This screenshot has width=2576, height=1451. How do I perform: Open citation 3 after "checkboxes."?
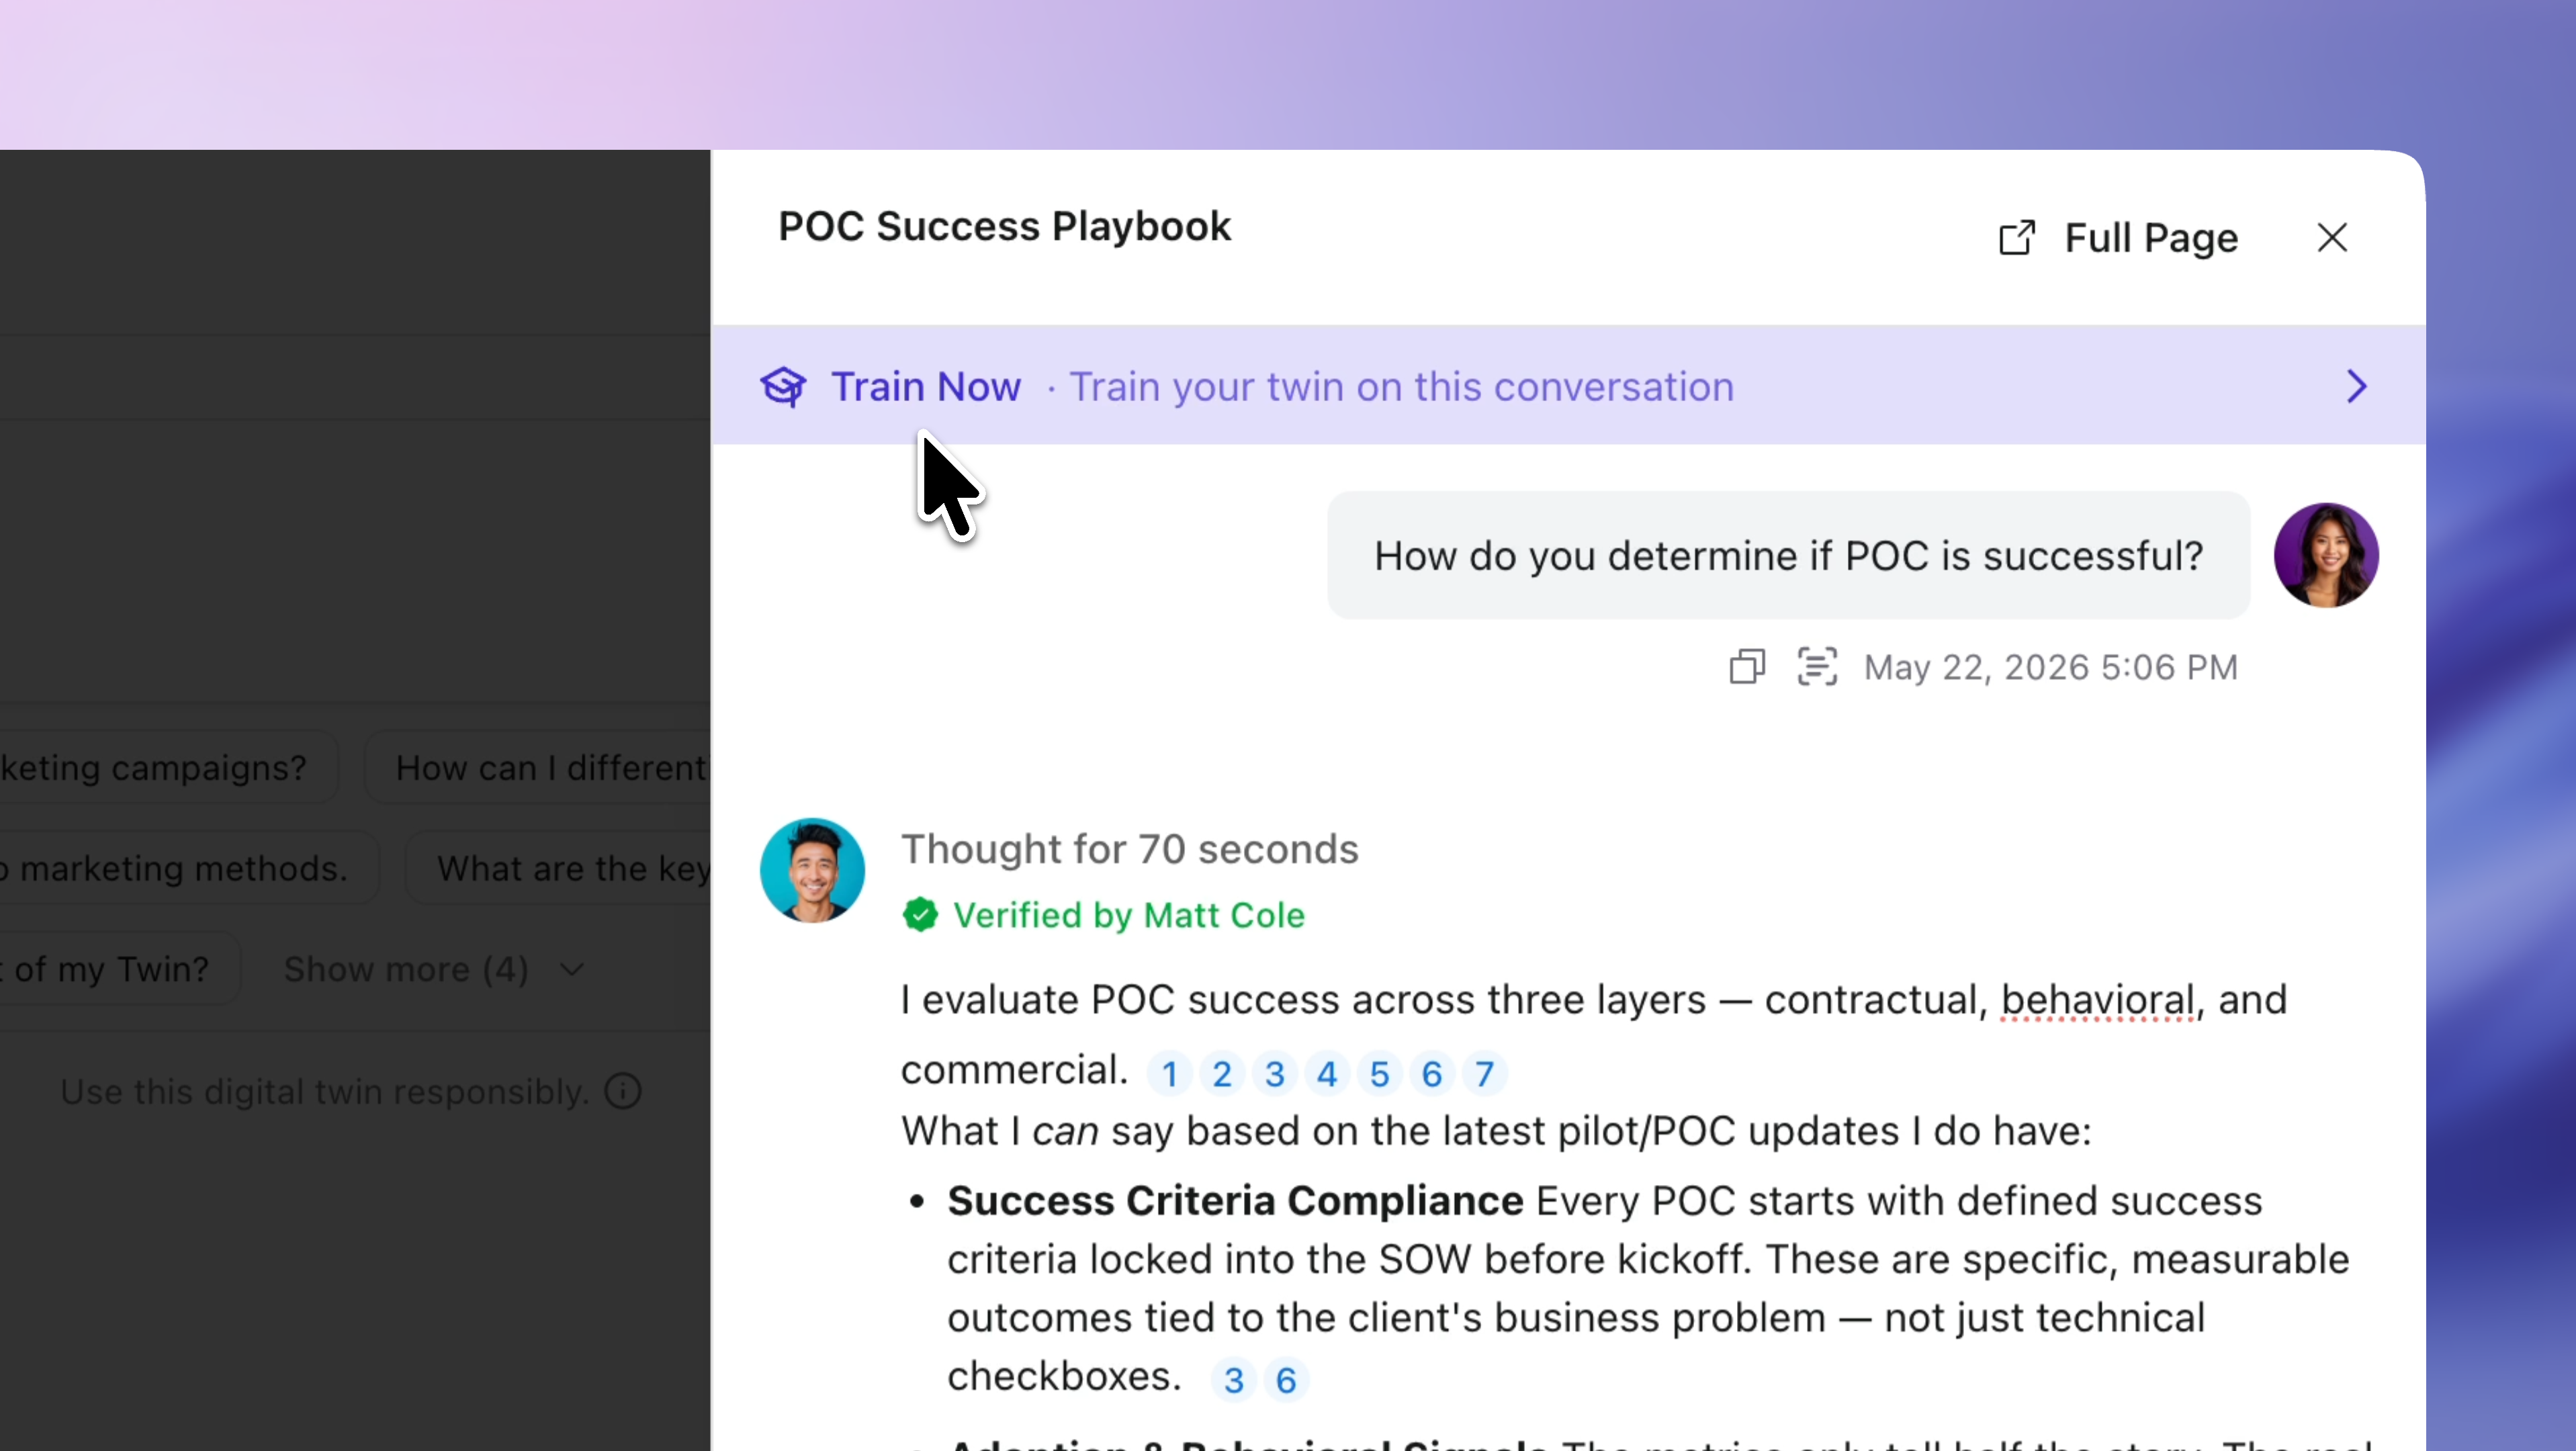point(1234,1380)
